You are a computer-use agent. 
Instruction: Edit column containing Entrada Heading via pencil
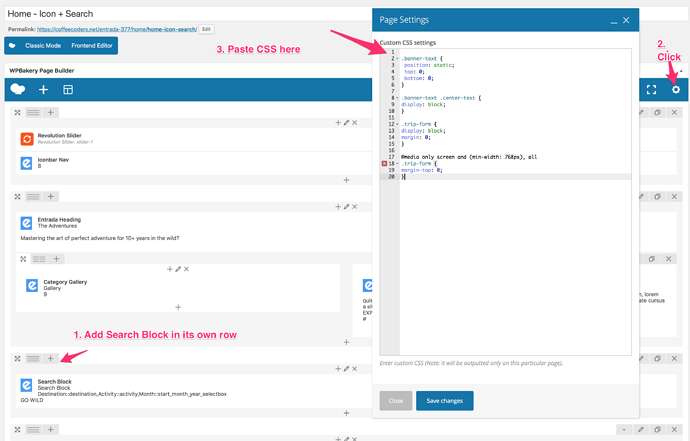coord(346,207)
